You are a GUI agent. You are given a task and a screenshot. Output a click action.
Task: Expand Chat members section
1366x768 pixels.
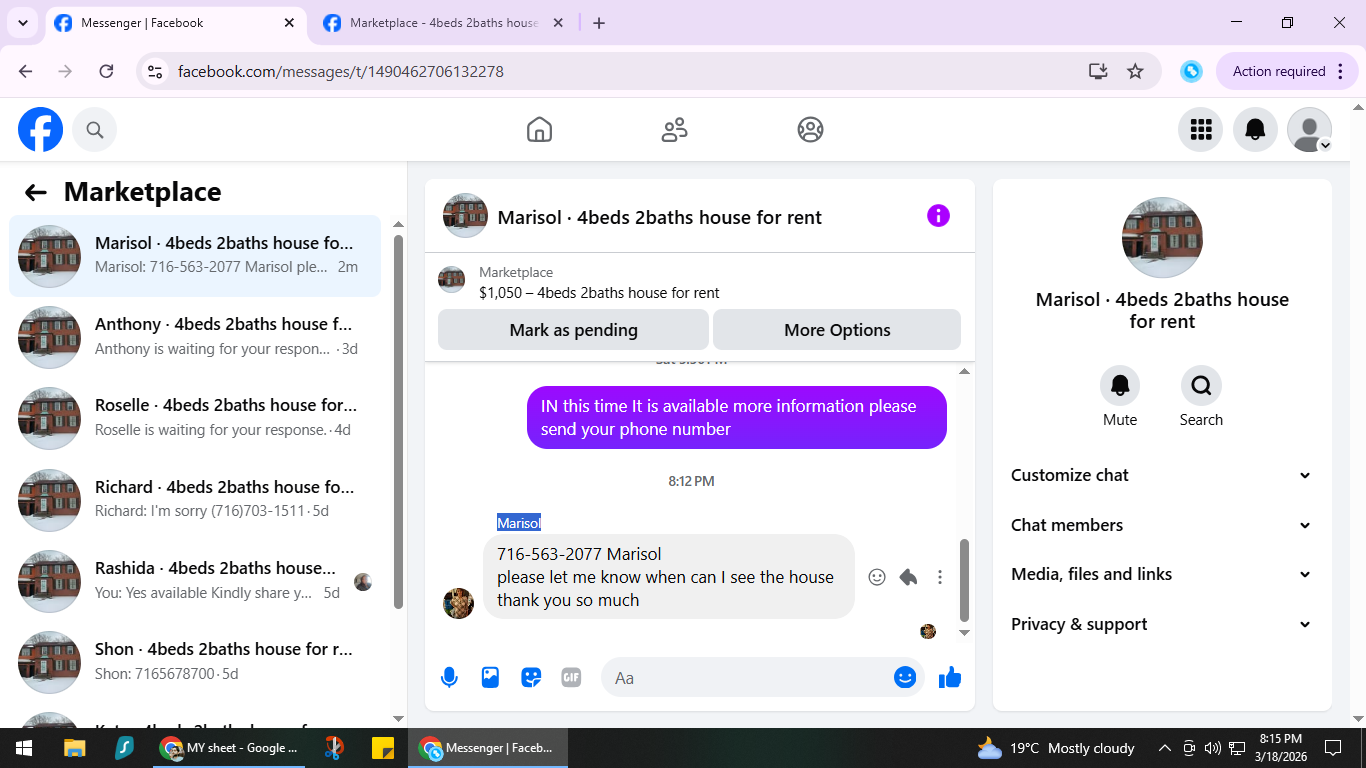pyautogui.click(x=1161, y=525)
